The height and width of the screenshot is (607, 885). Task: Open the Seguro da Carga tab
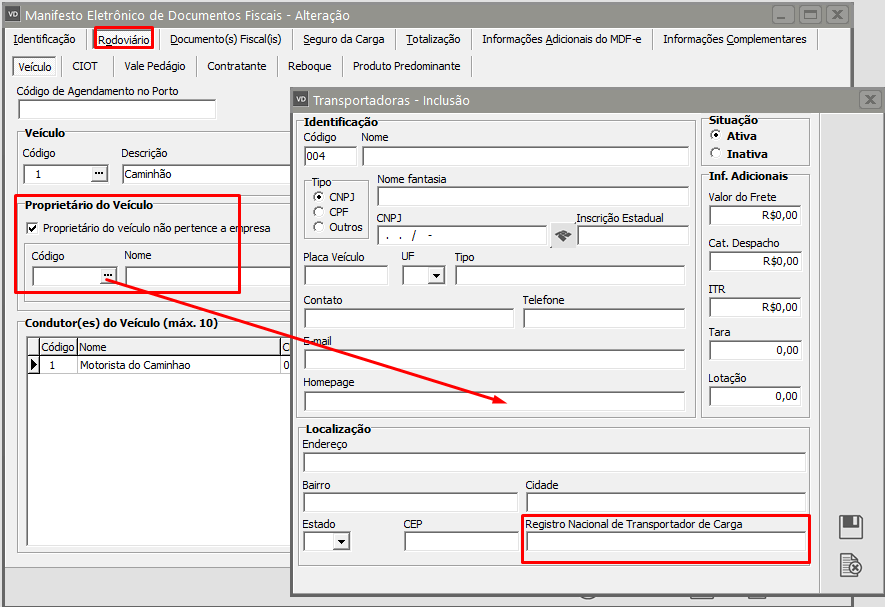pyautogui.click(x=341, y=39)
